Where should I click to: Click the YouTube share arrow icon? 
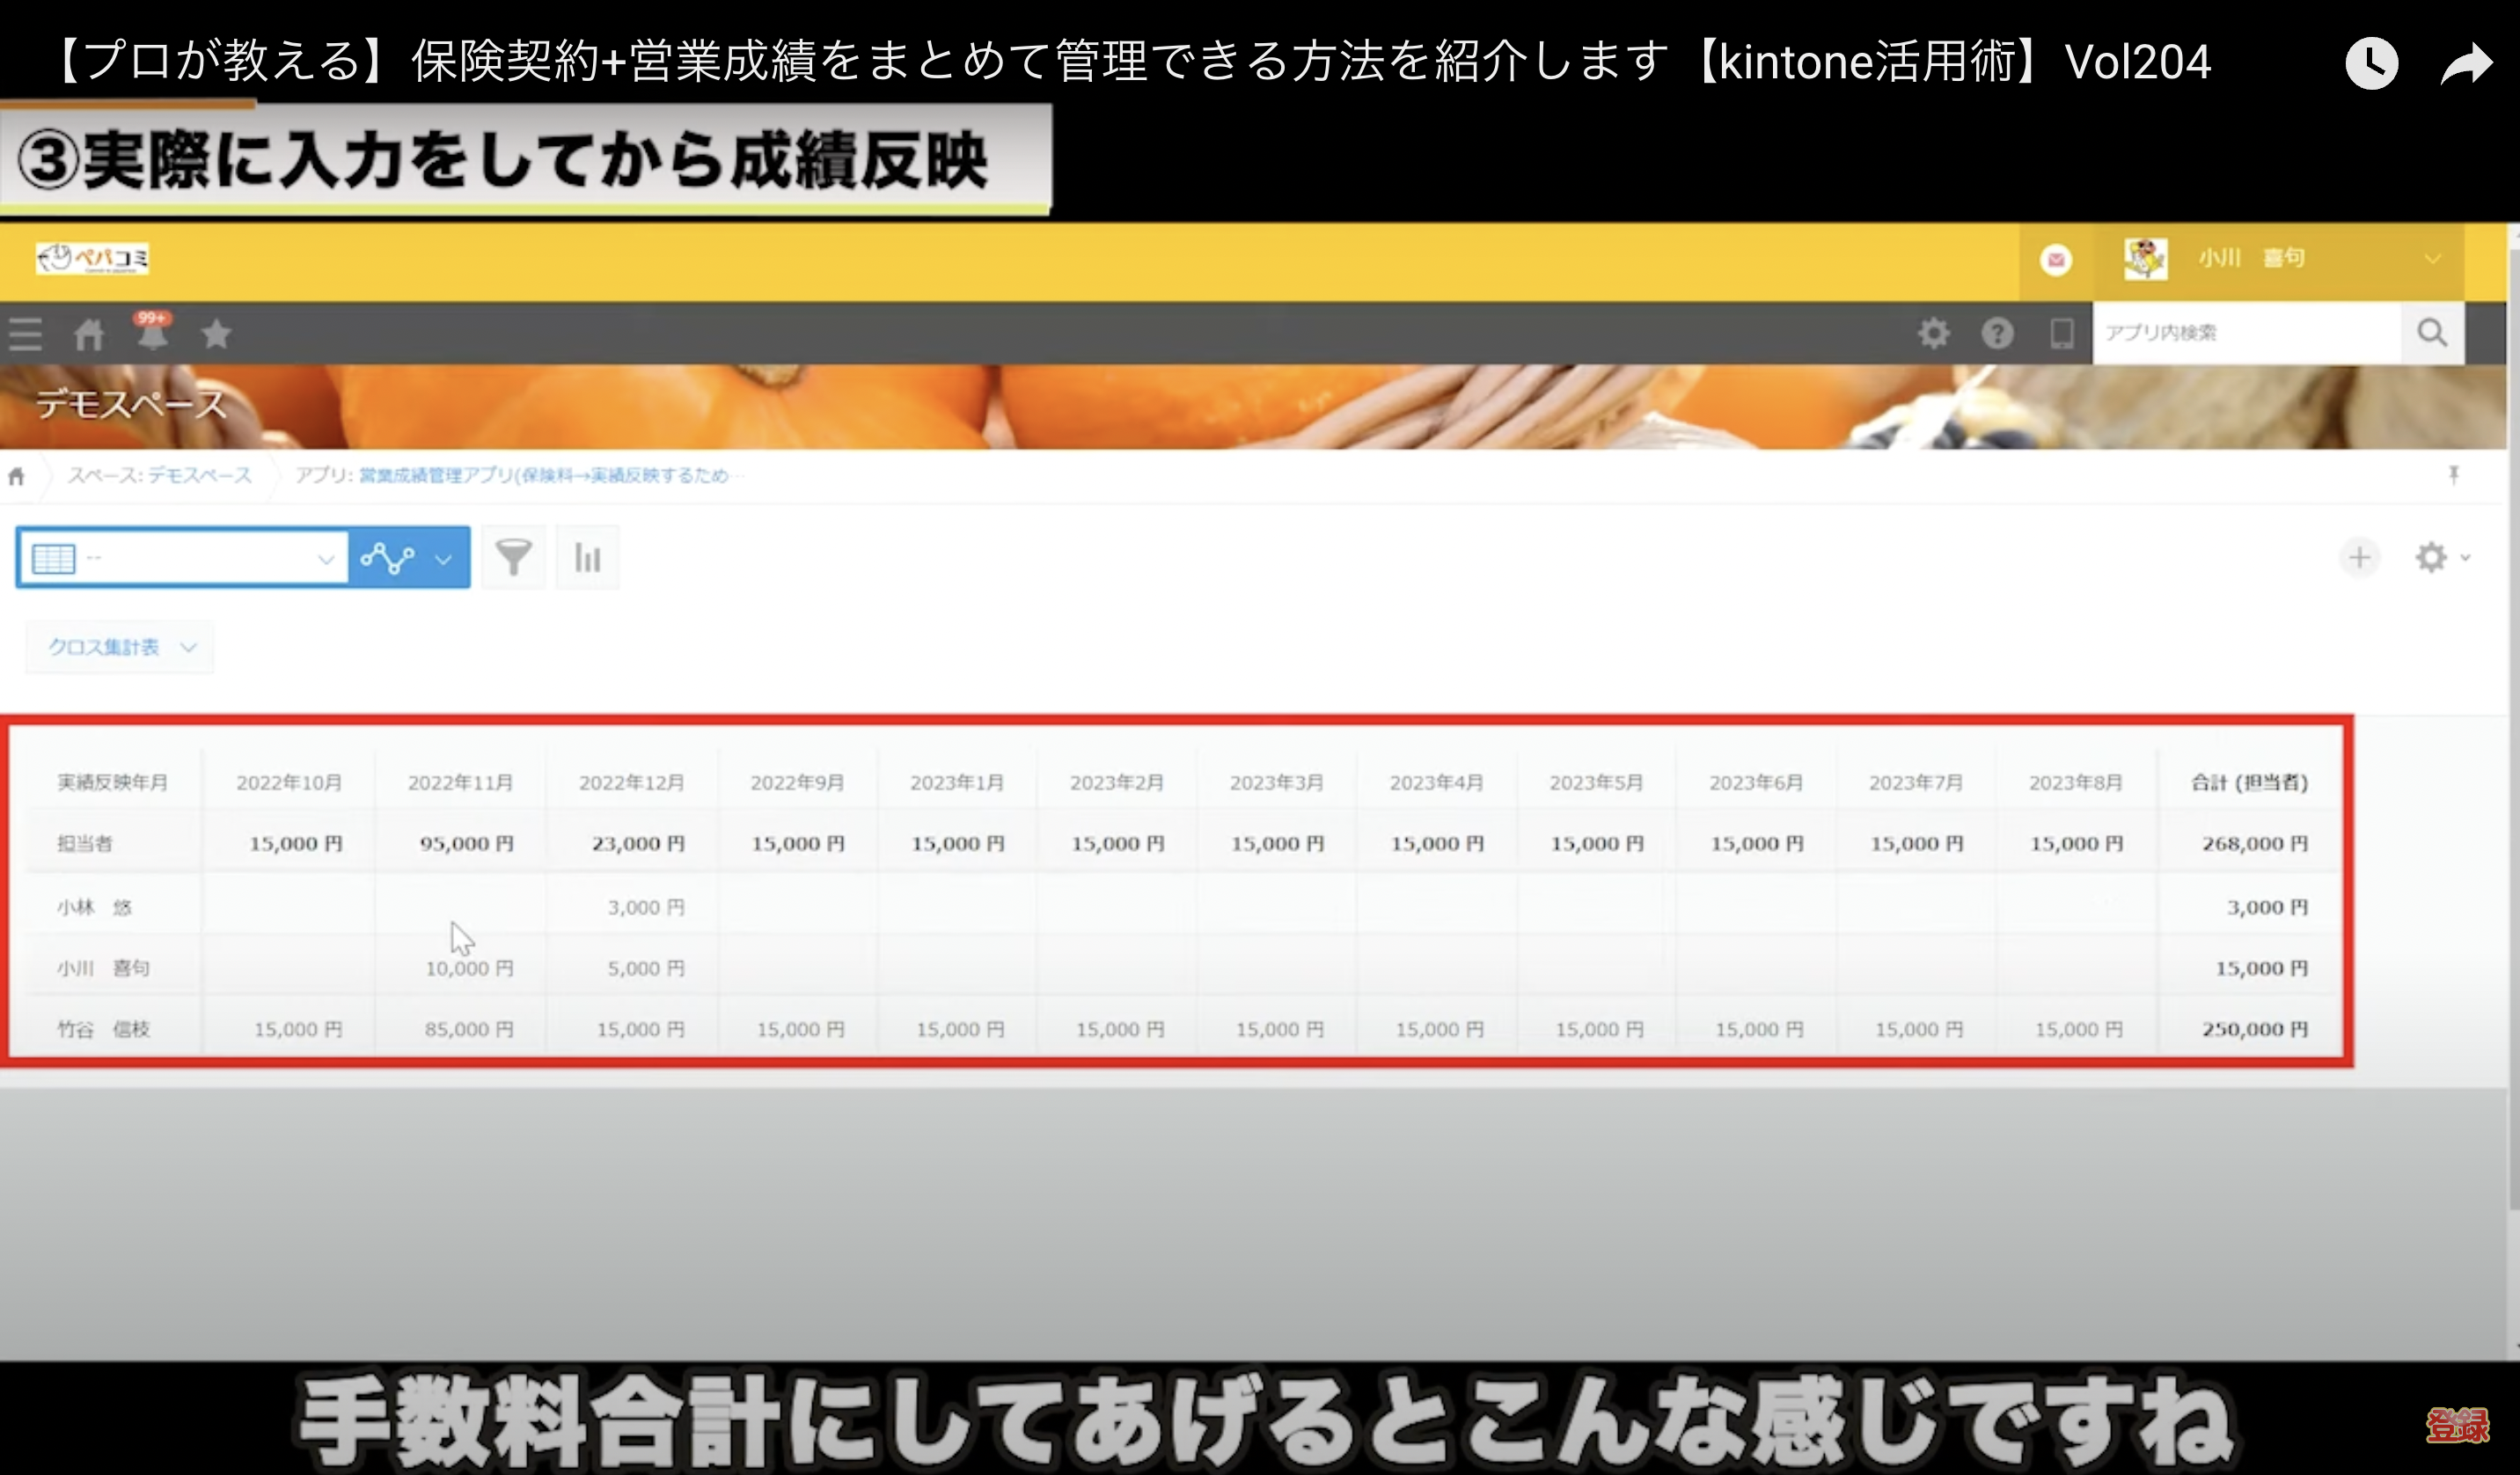coord(2466,64)
